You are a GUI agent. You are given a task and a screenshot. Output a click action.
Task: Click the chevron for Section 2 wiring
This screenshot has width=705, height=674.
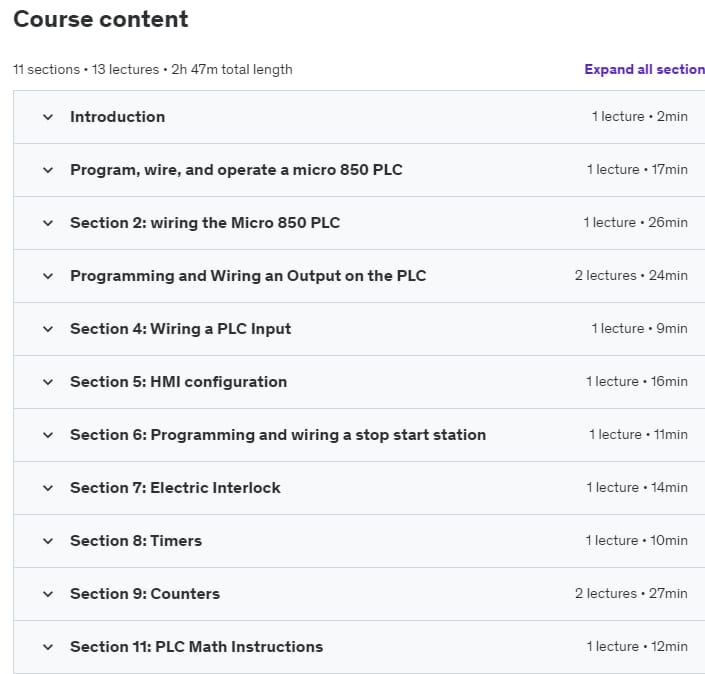(x=47, y=223)
